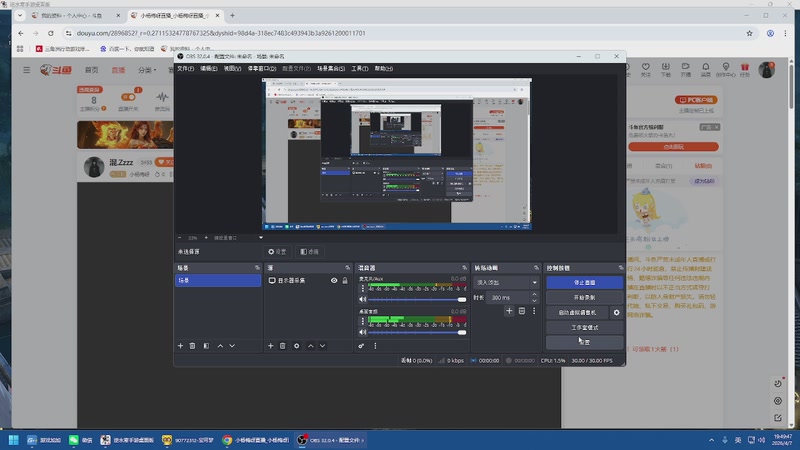Add a new scene transition with plus icon
Viewport: 800px width, 450px height.
pos(509,311)
